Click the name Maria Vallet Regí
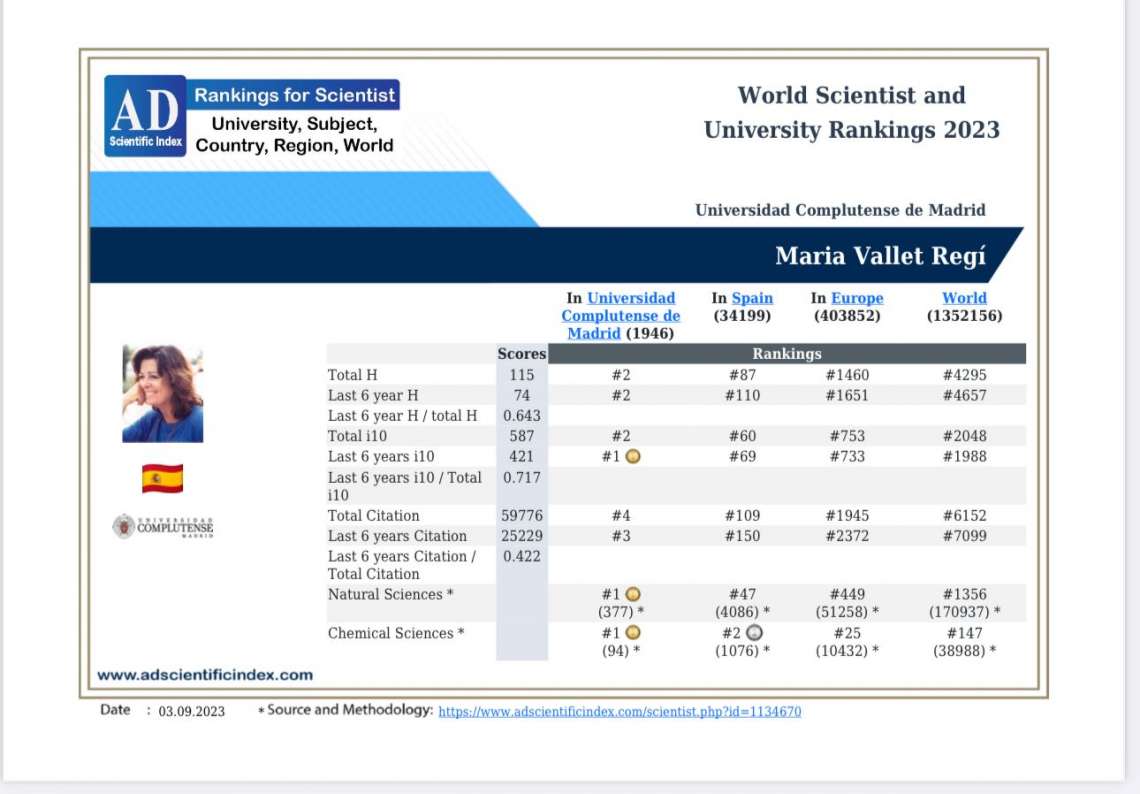Screen dimensions: 1140x794 (880, 256)
